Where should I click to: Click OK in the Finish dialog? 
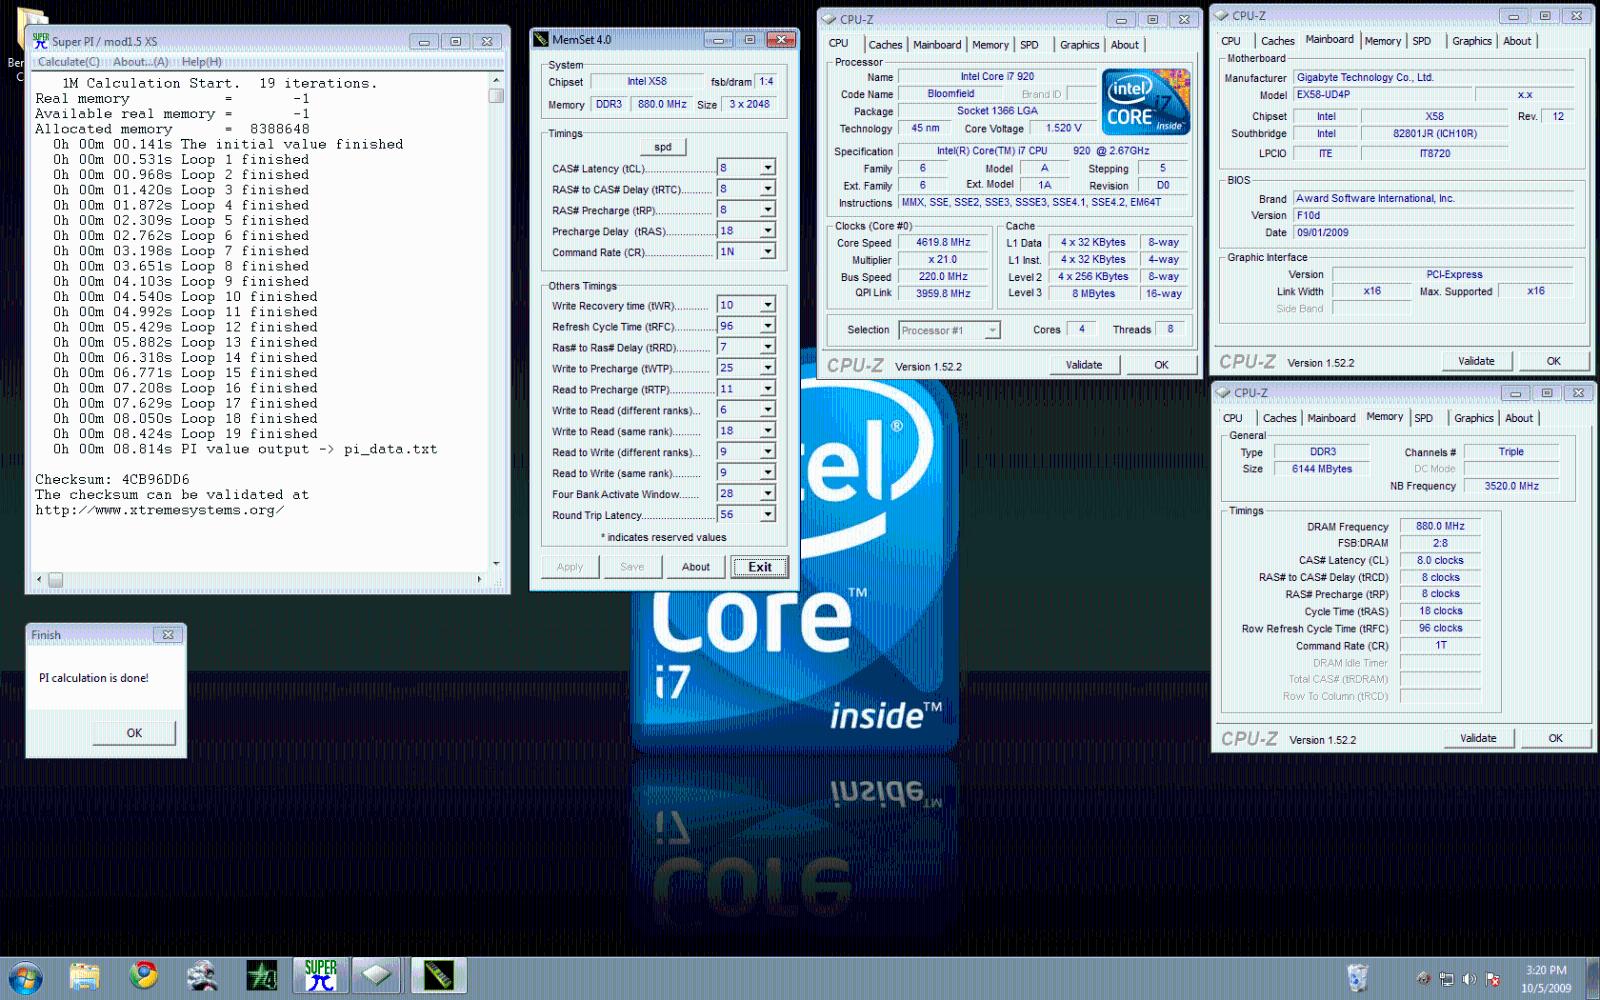pos(134,733)
